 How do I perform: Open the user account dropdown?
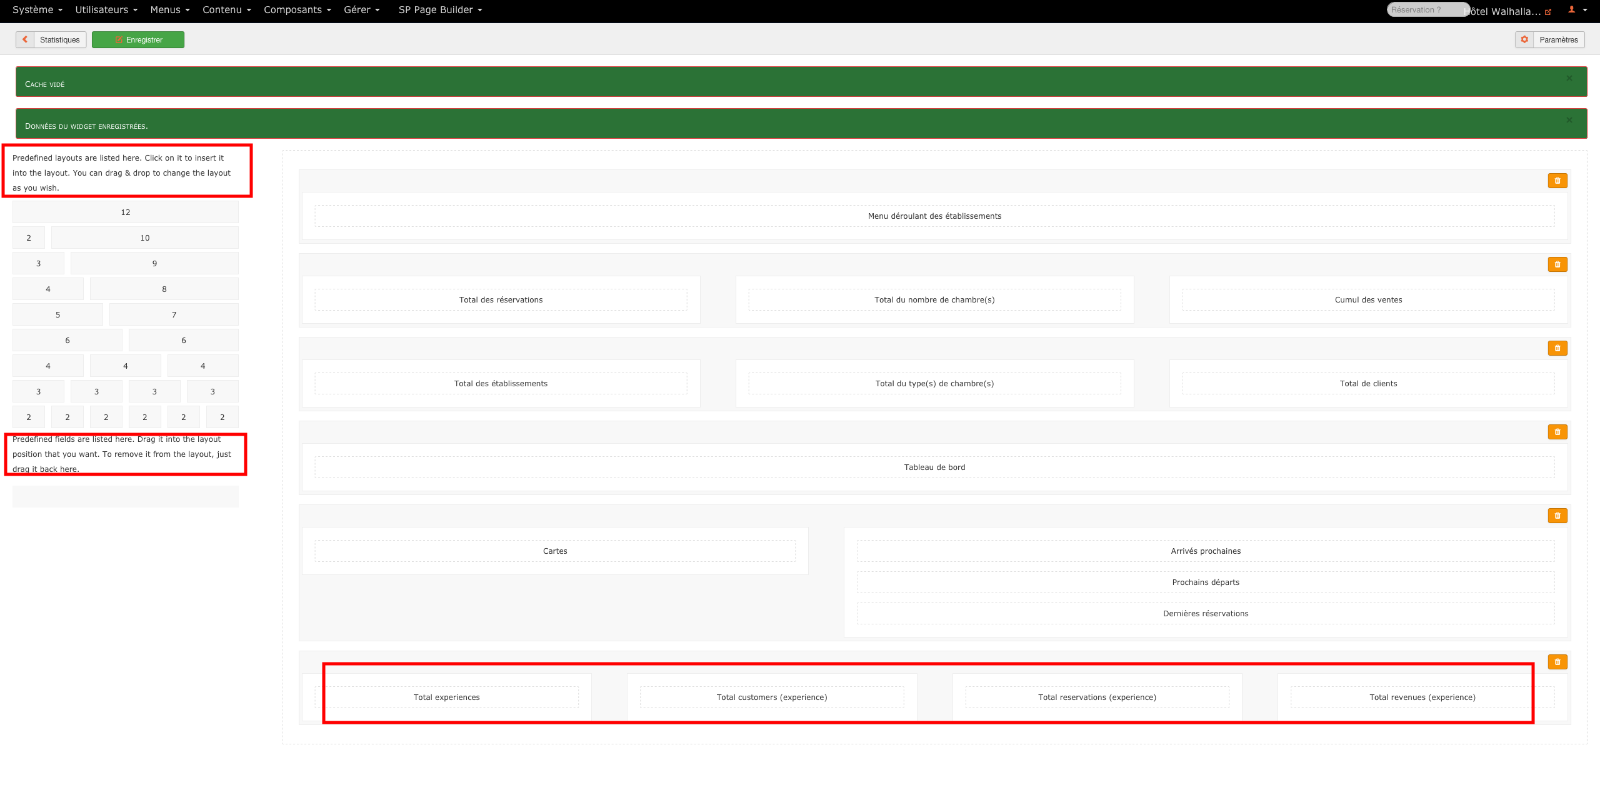pyautogui.click(x=1577, y=10)
